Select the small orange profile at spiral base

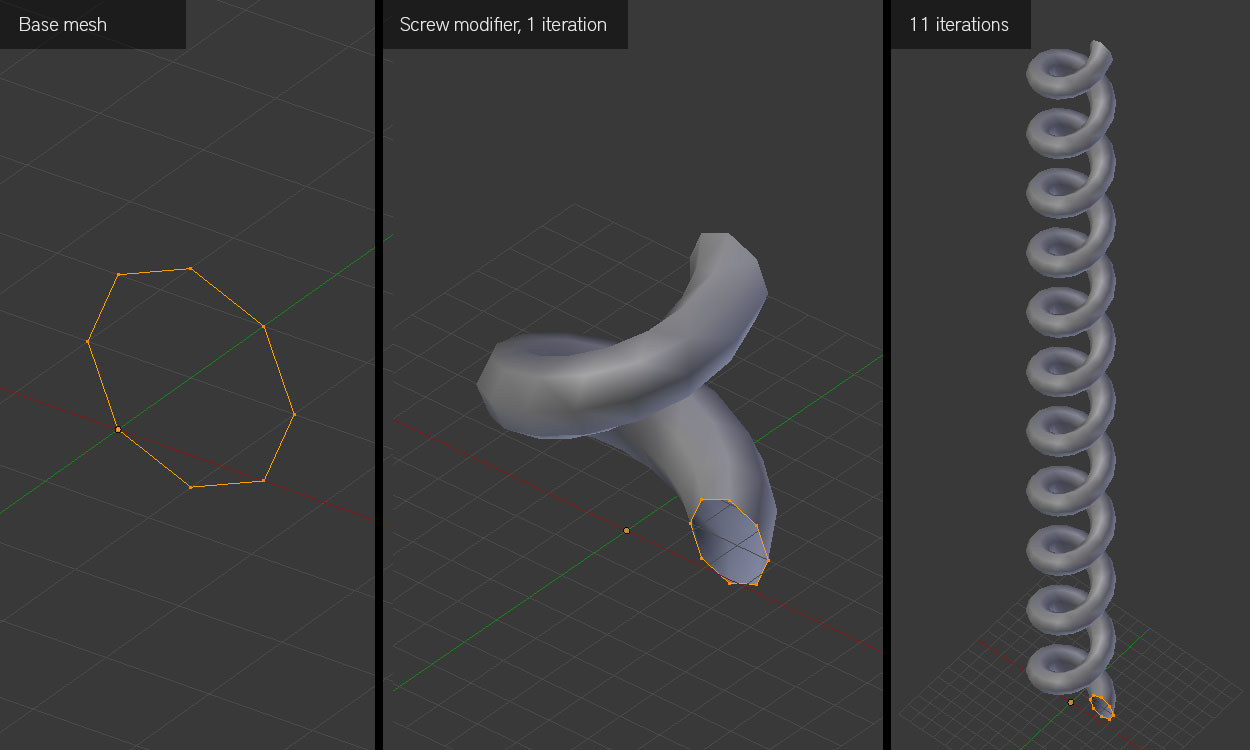pyautogui.click(x=1101, y=707)
